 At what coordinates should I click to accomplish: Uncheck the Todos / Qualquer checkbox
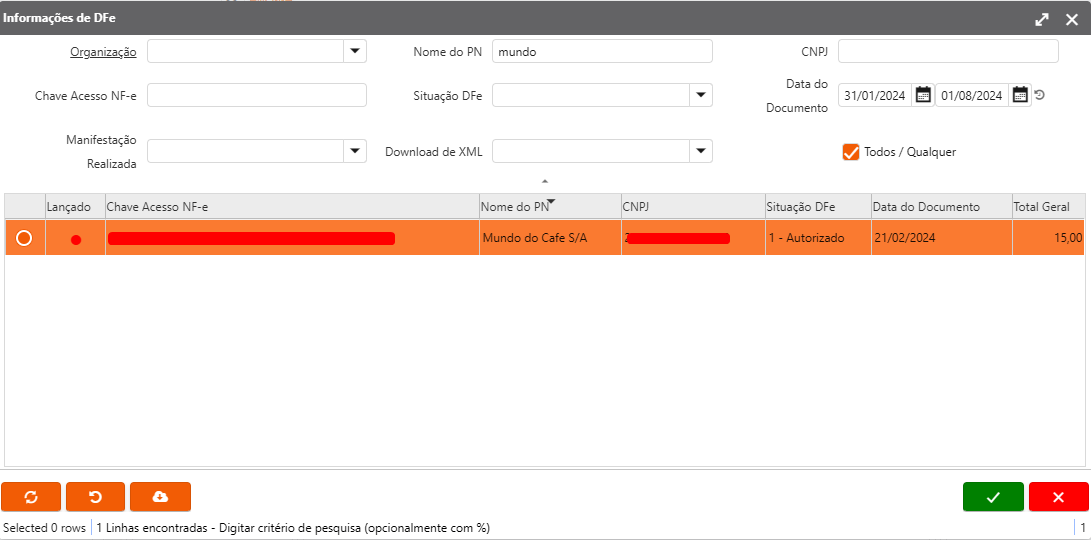851,152
